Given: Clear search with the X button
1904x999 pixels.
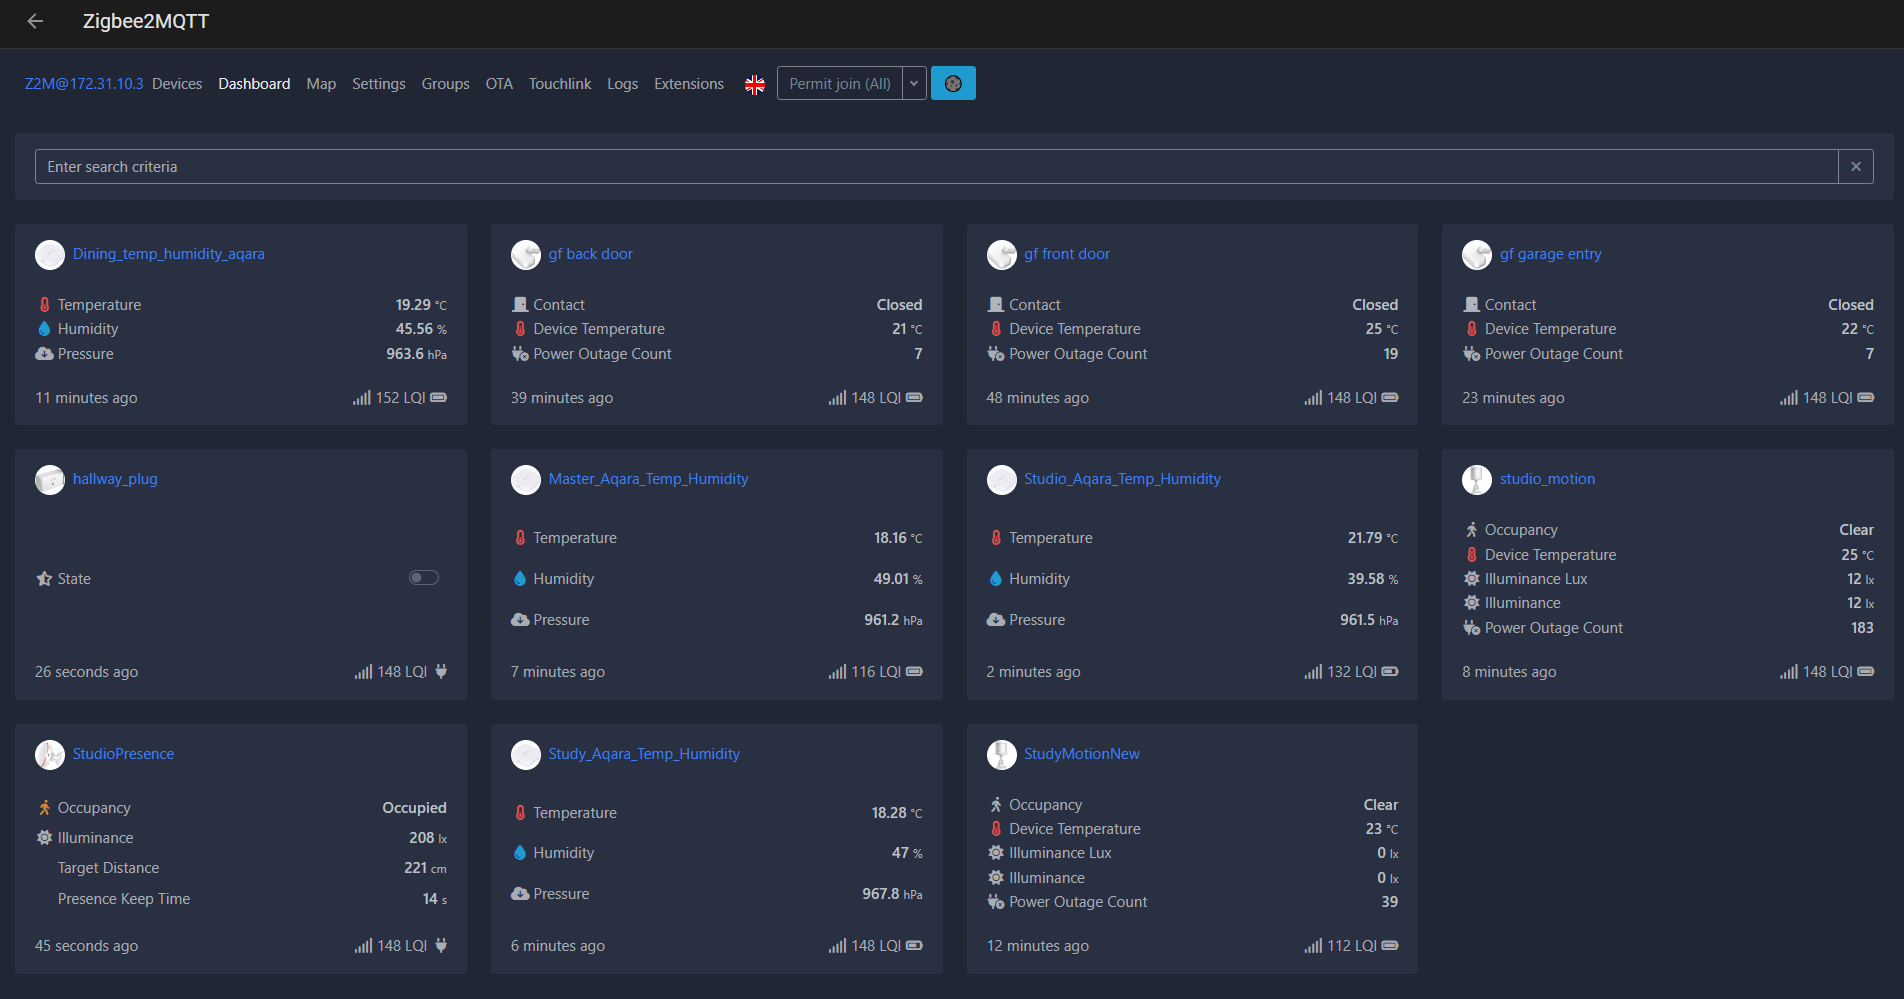Looking at the screenshot, I should (1856, 166).
